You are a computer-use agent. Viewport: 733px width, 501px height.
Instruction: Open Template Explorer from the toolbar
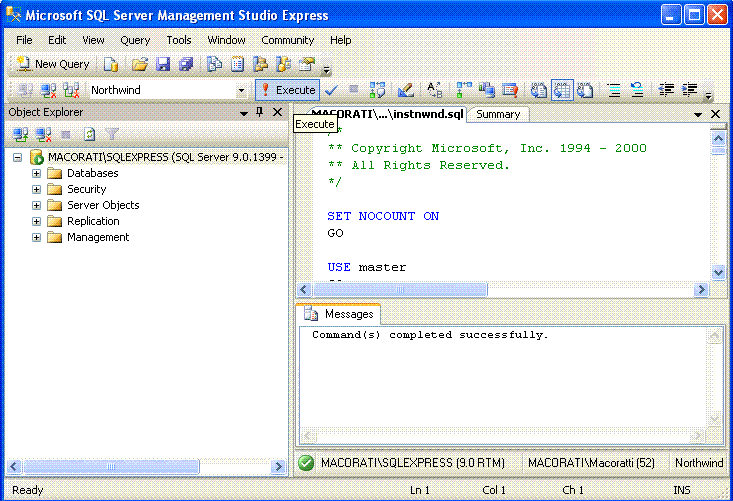pyautogui.click(x=283, y=64)
